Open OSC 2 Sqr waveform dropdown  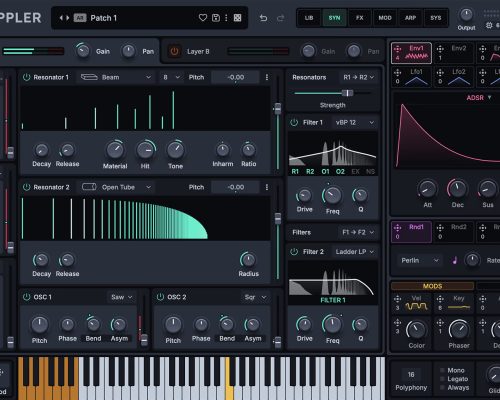(x=255, y=297)
